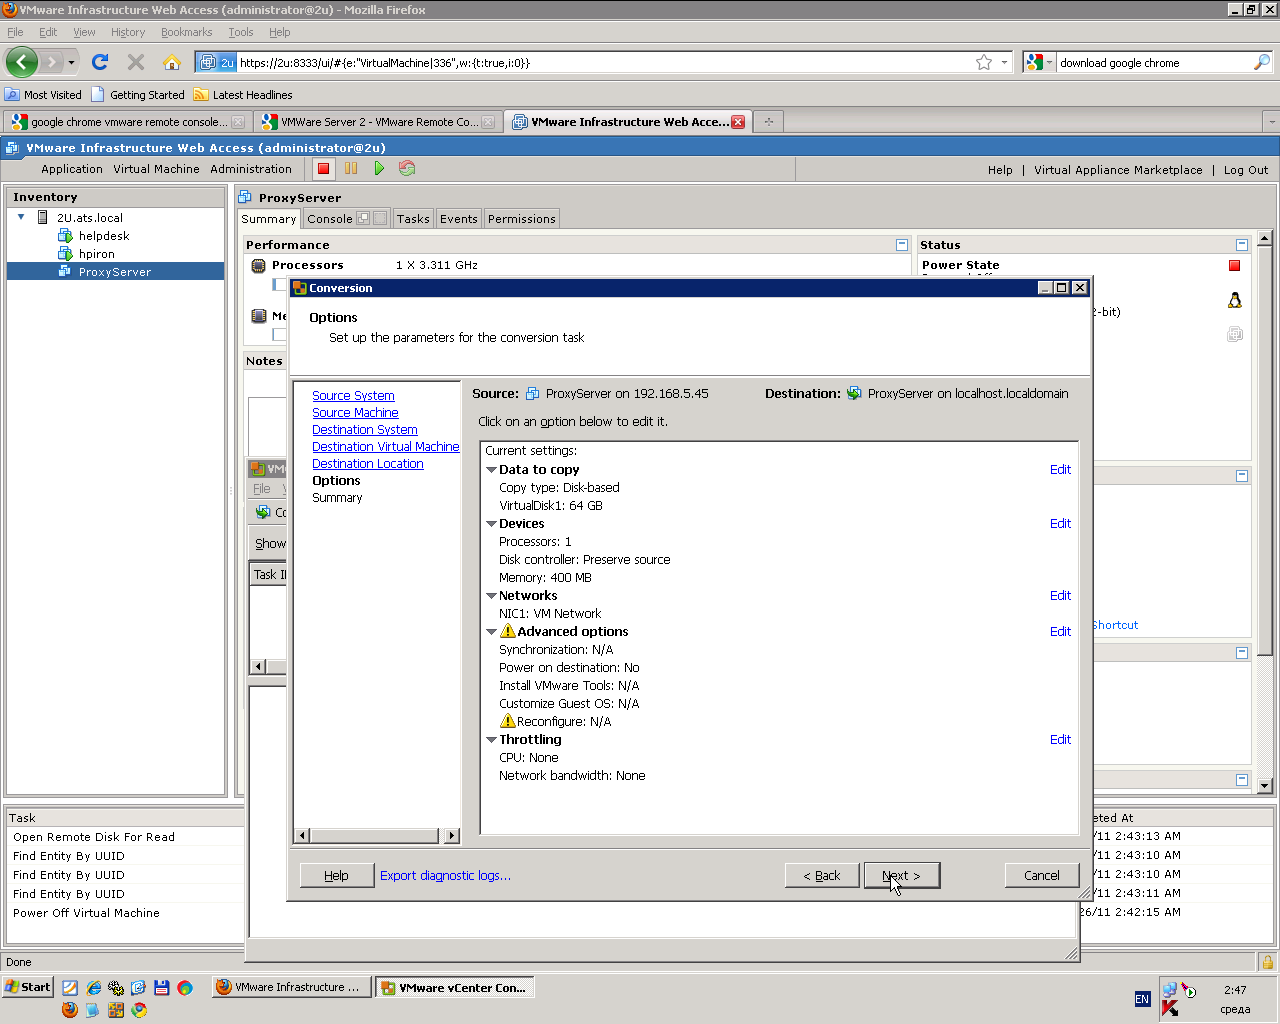Bookmark this page with the star icon

[x=984, y=62]
